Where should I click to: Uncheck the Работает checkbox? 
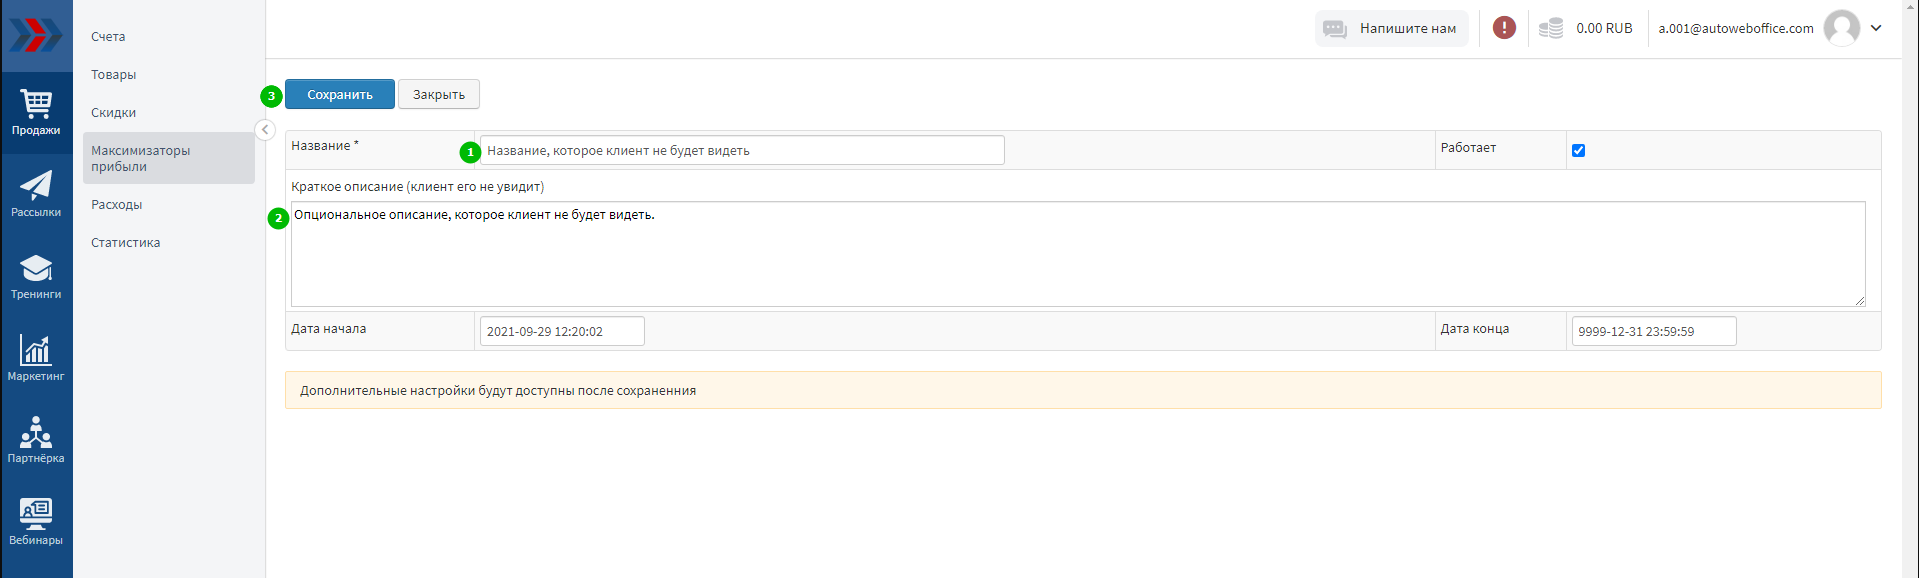[1578, 151]
